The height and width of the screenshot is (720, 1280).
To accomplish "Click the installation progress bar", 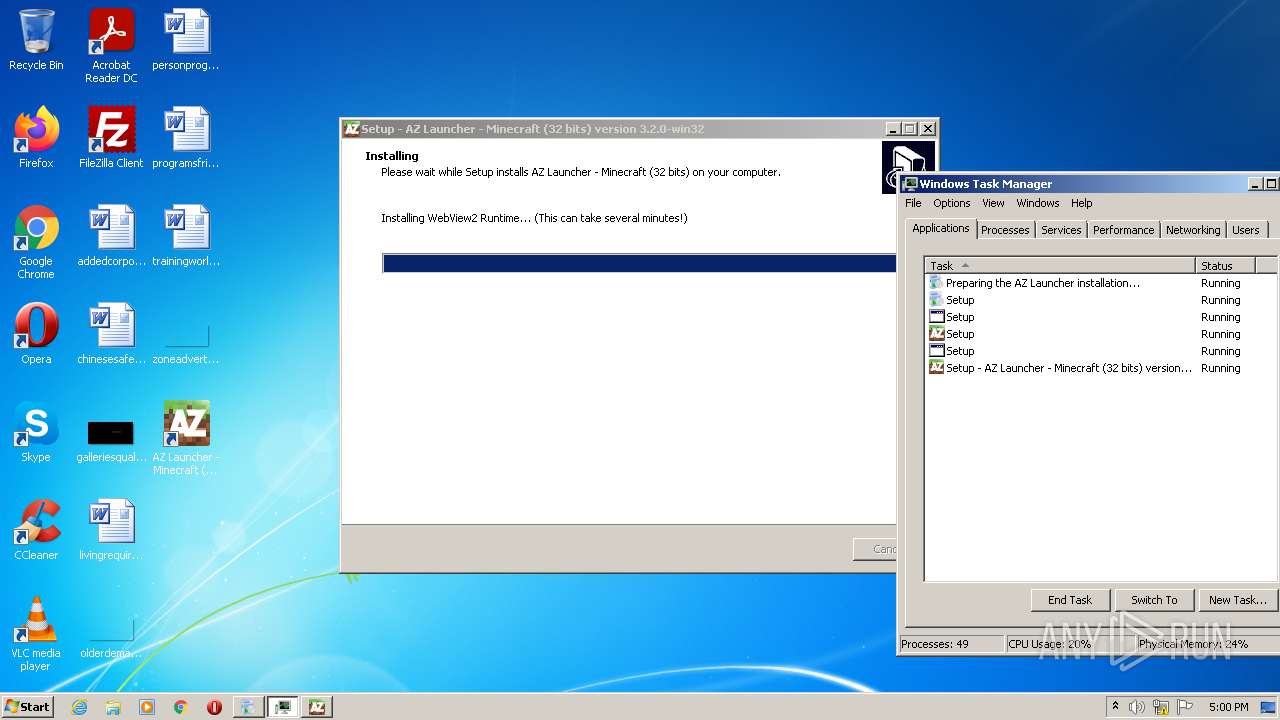I will point(639,263).
